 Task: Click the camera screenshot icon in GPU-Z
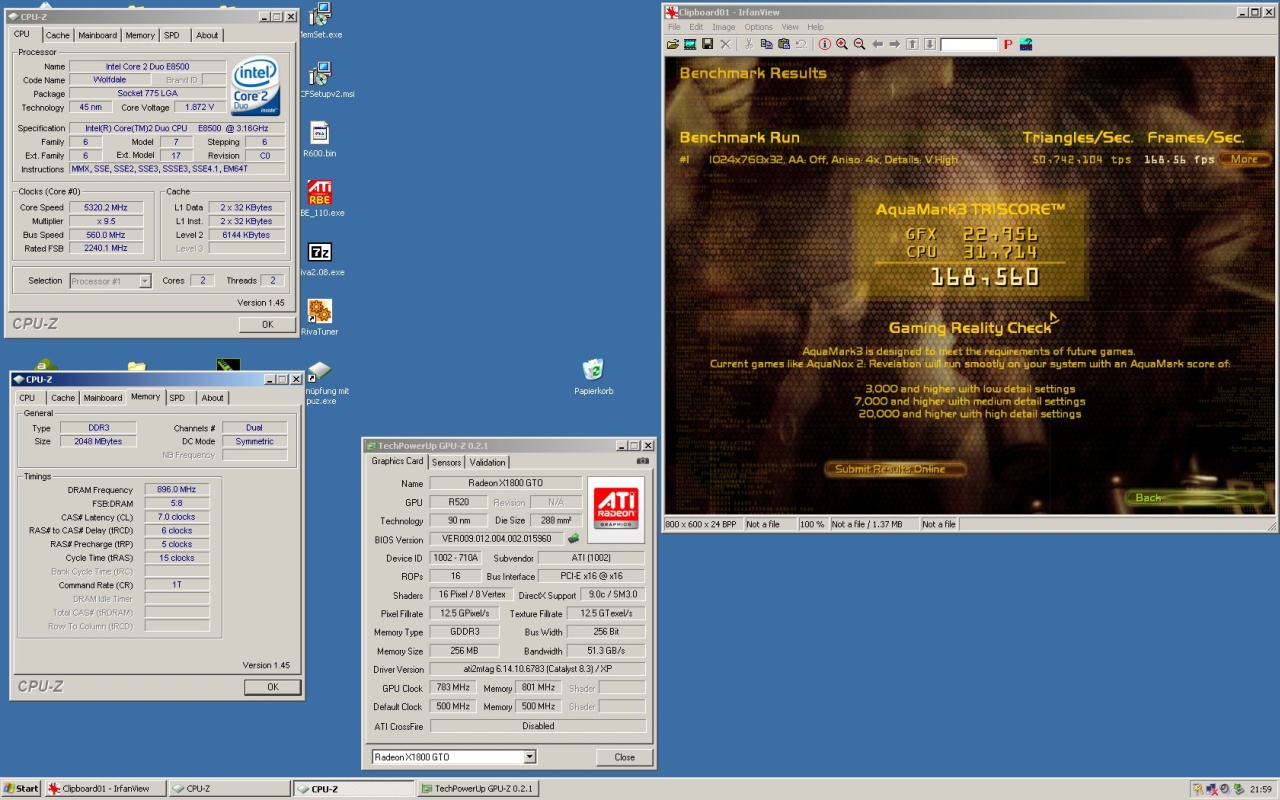tap(642, 461)
